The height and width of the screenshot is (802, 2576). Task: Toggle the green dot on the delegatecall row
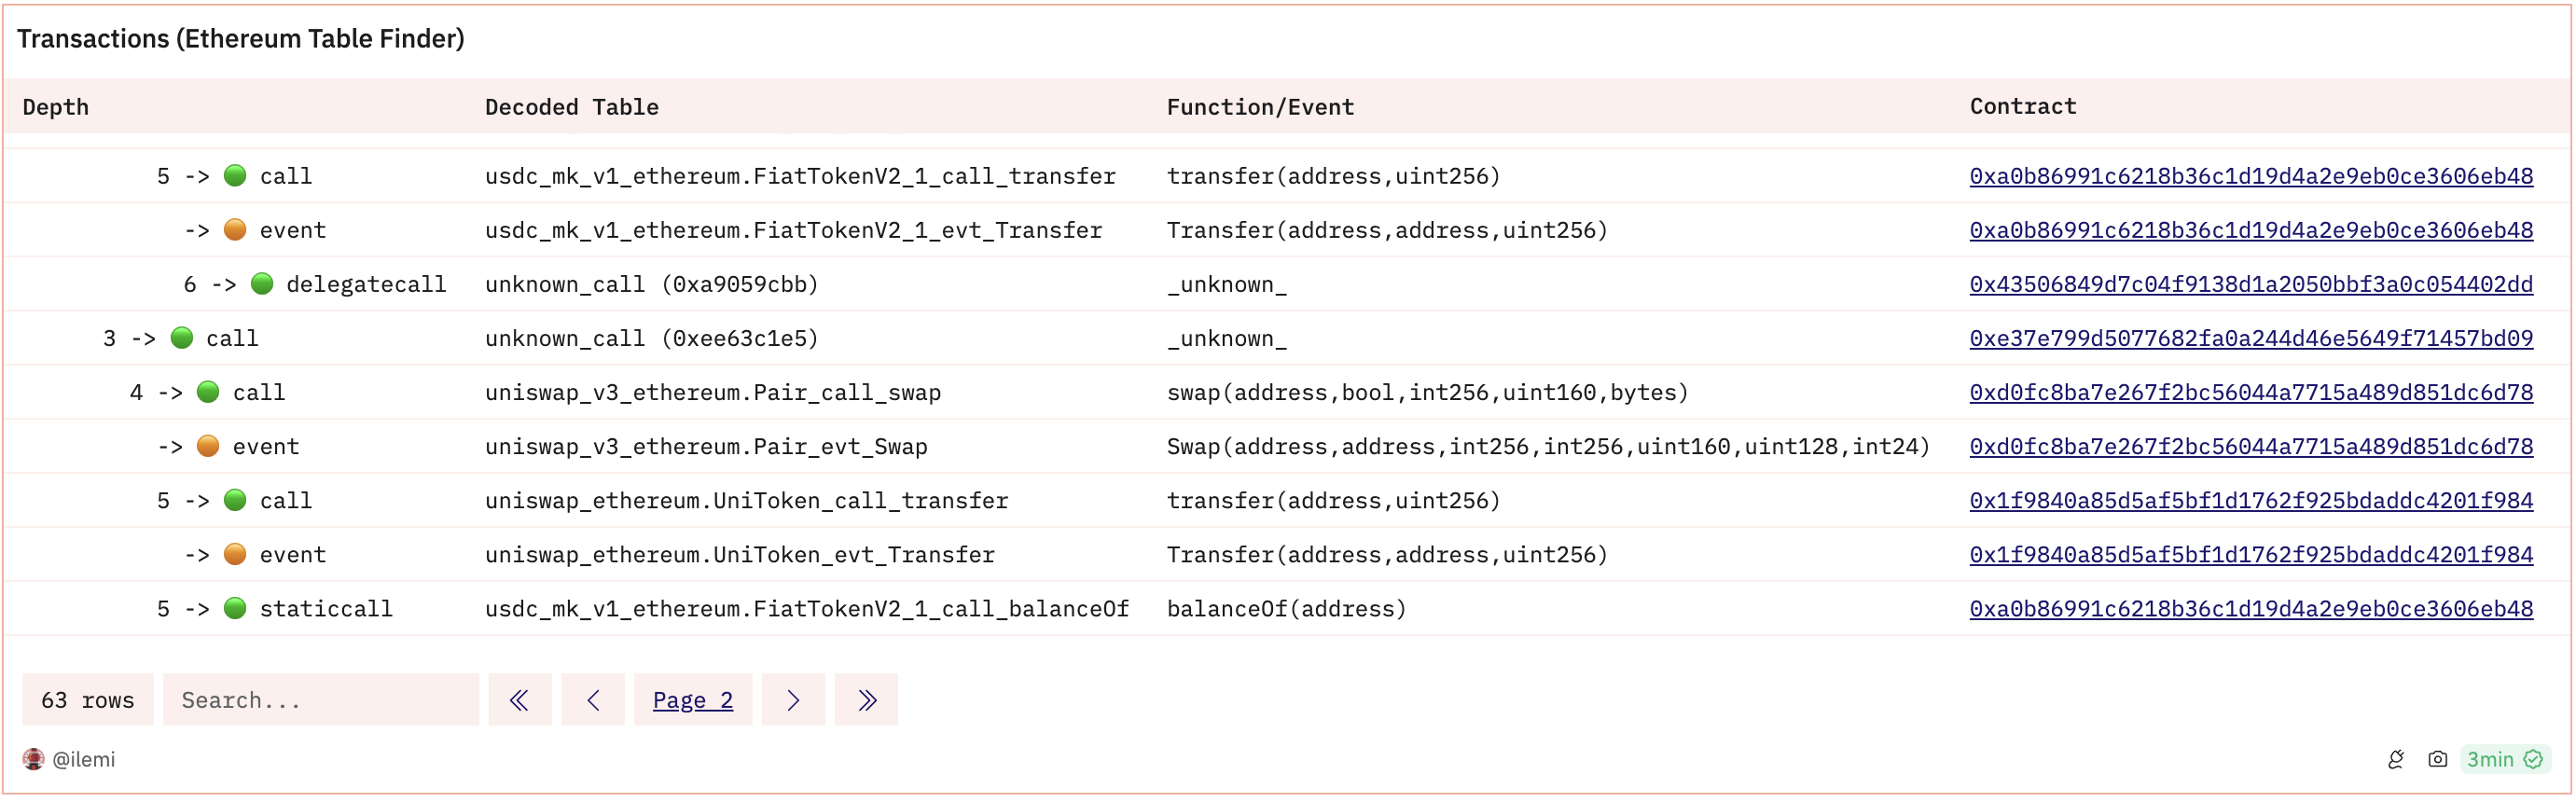262,283
